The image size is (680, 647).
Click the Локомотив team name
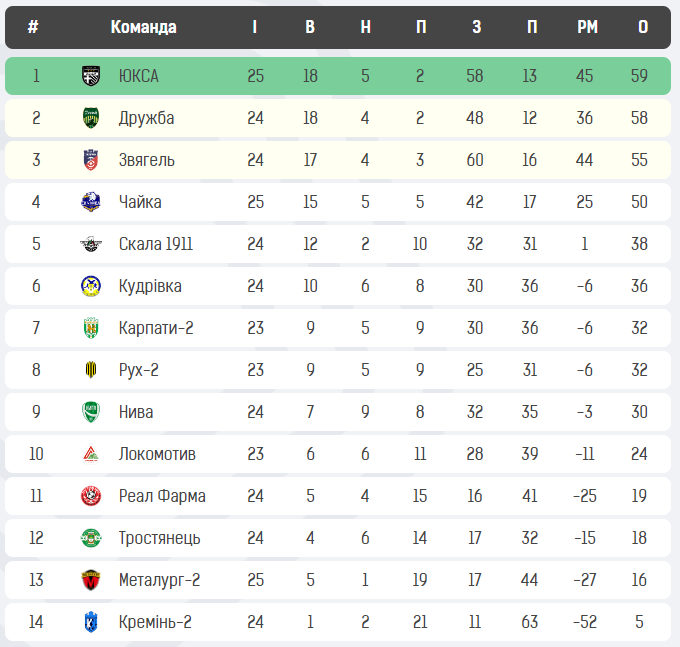tap(157, 454)
